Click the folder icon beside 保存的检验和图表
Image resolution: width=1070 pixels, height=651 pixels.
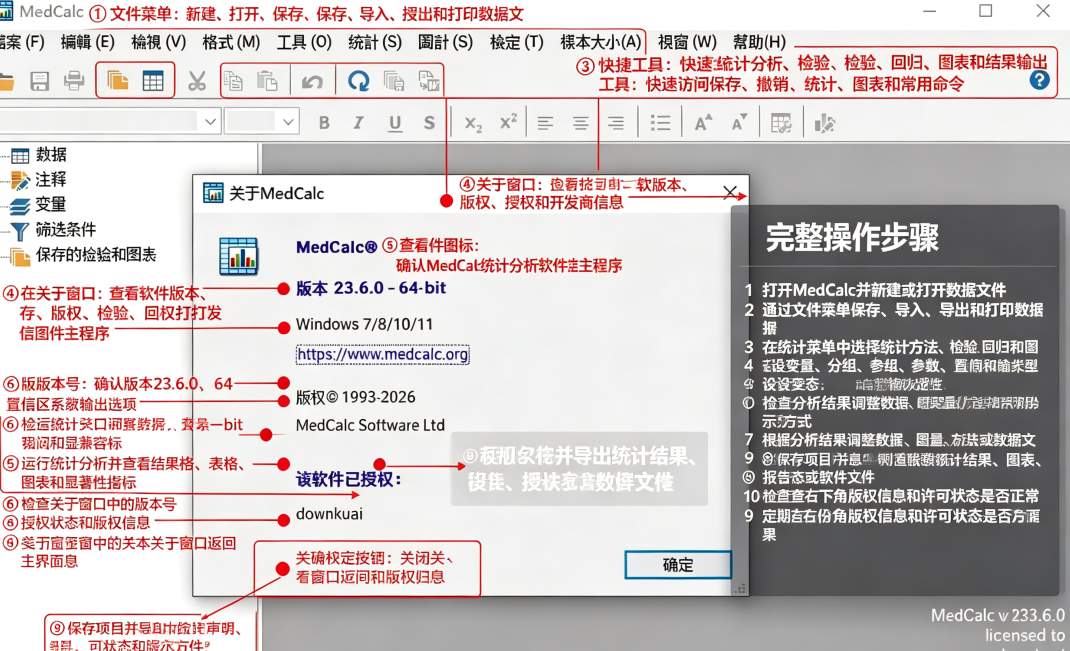20,257
